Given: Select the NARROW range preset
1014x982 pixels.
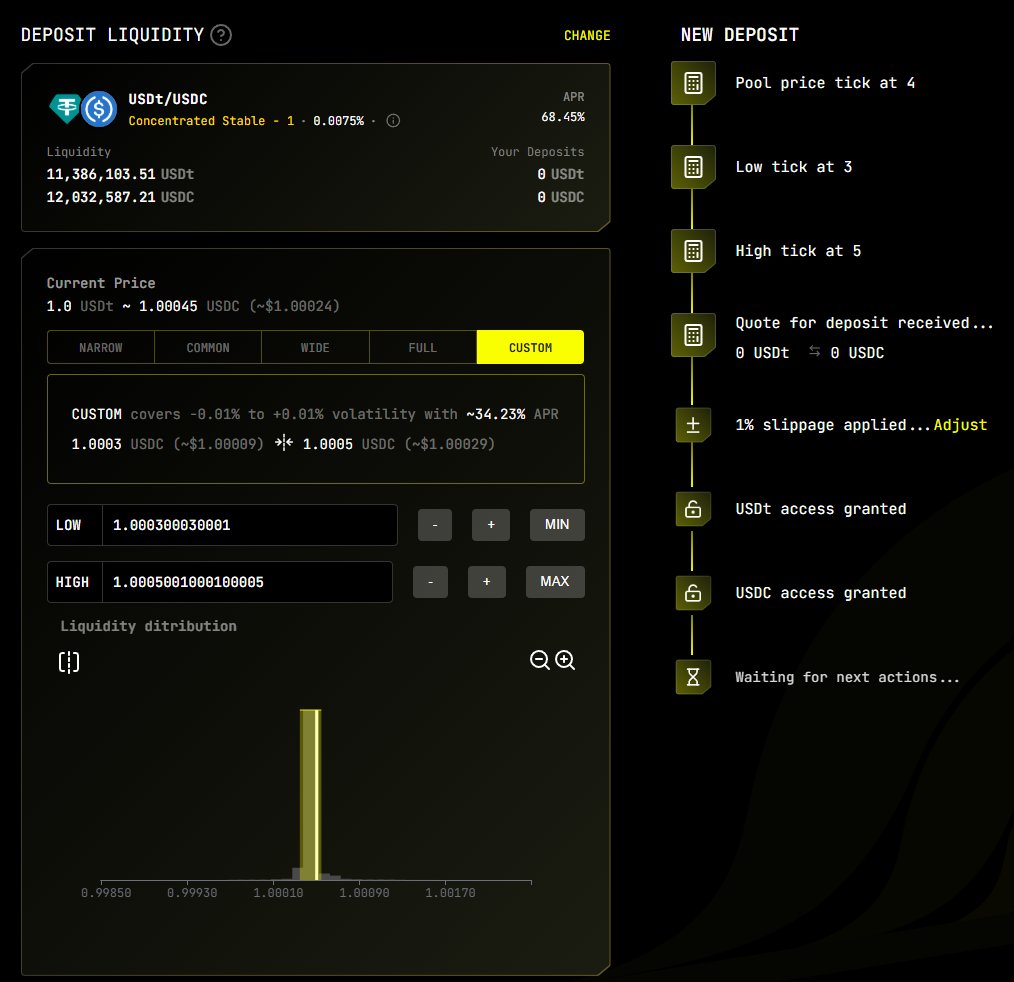Looking at the screenshot, I should coord(101,347).
